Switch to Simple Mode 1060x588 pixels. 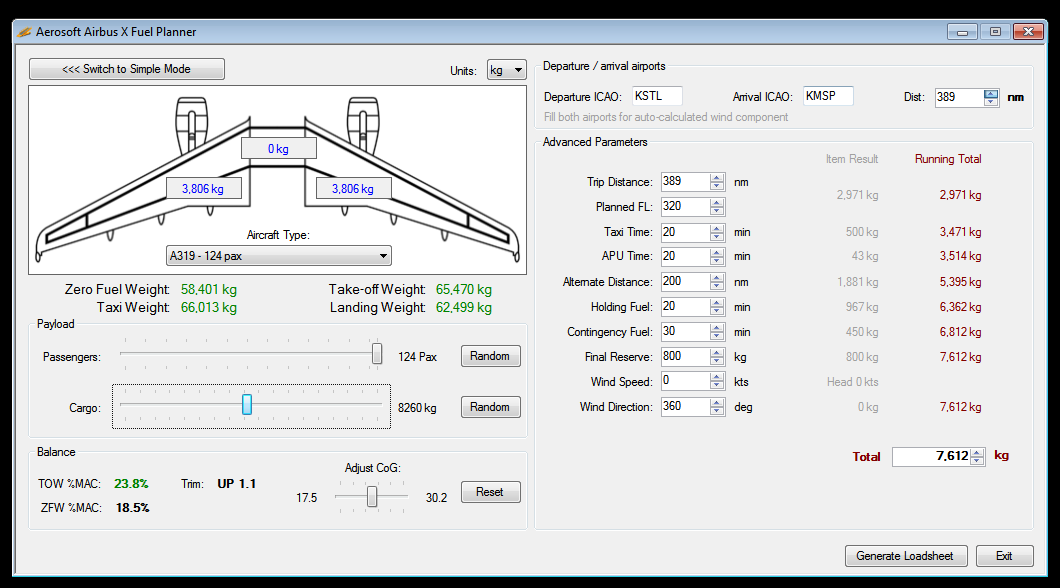pos(127,69)
